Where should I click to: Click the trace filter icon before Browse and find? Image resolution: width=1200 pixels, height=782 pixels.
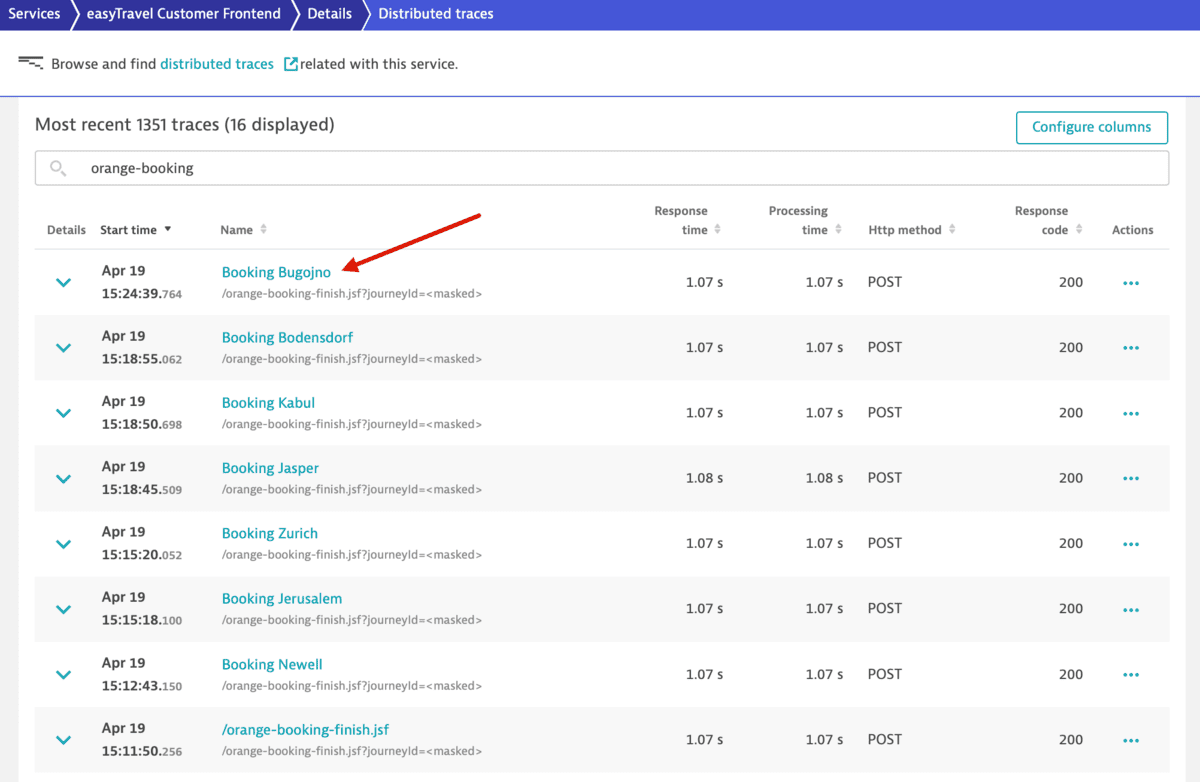(x=31, y=62)
